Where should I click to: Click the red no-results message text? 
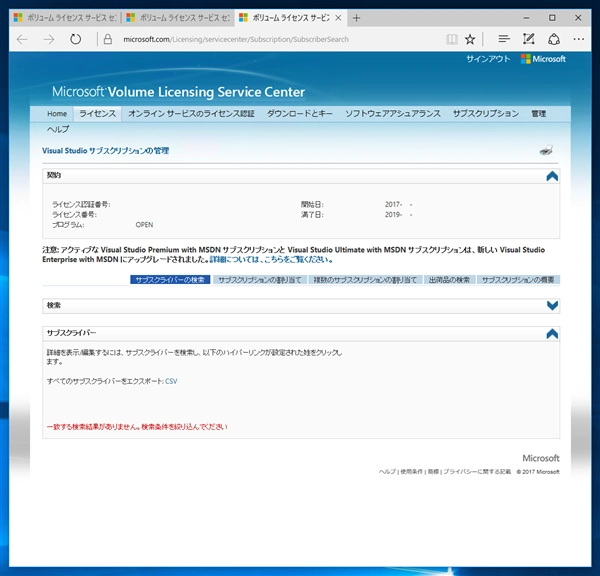click(x=137, y=426)
